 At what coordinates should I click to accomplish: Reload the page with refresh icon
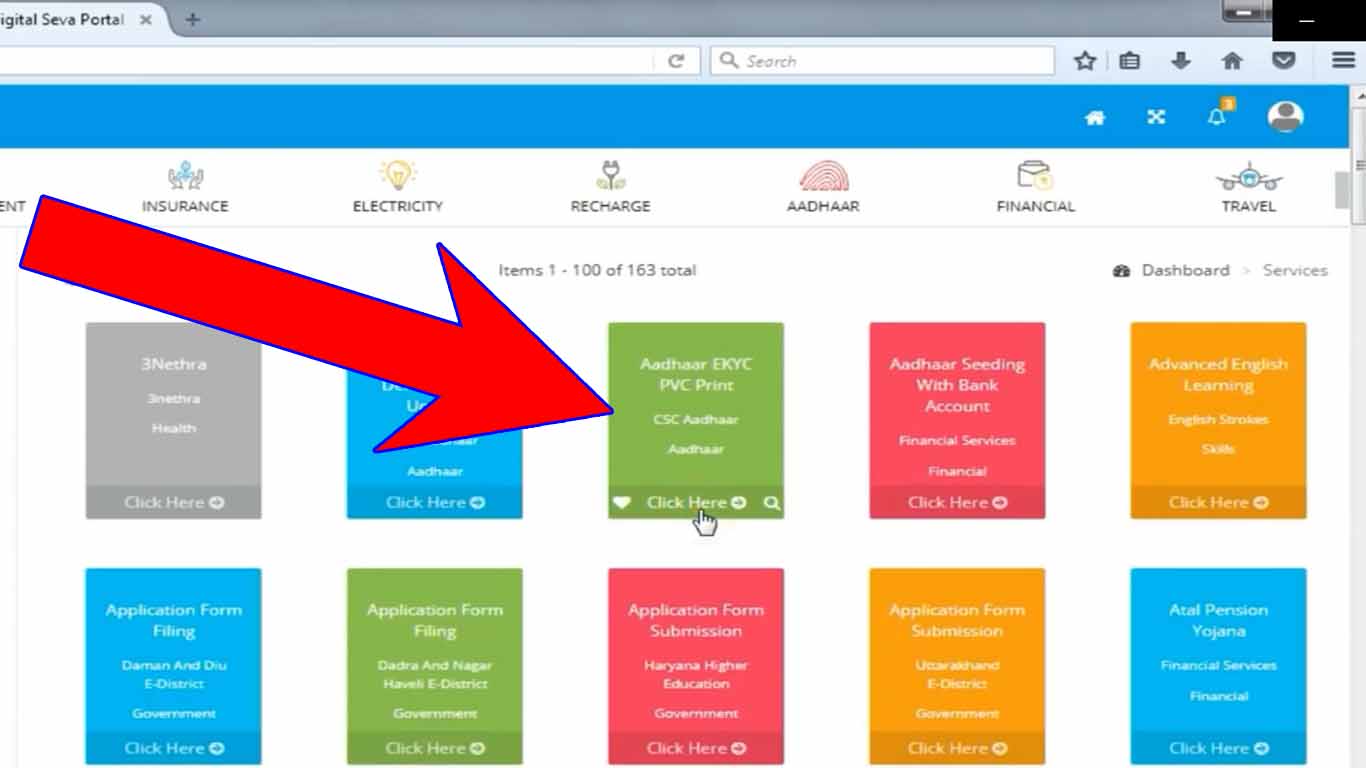676,61
